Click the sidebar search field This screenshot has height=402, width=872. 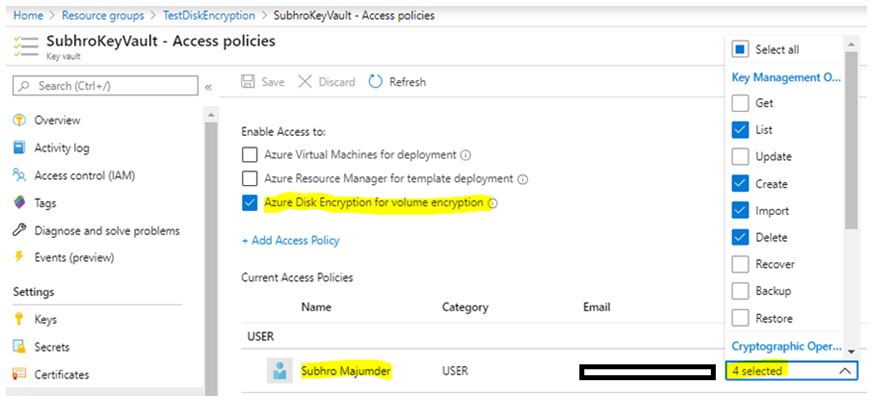point(105,86)
